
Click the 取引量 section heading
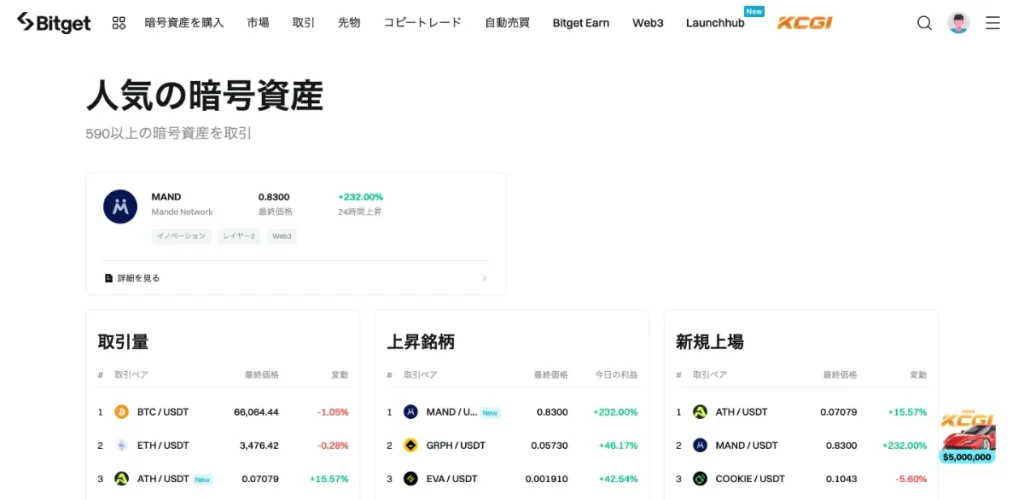[x=123, y=341]
